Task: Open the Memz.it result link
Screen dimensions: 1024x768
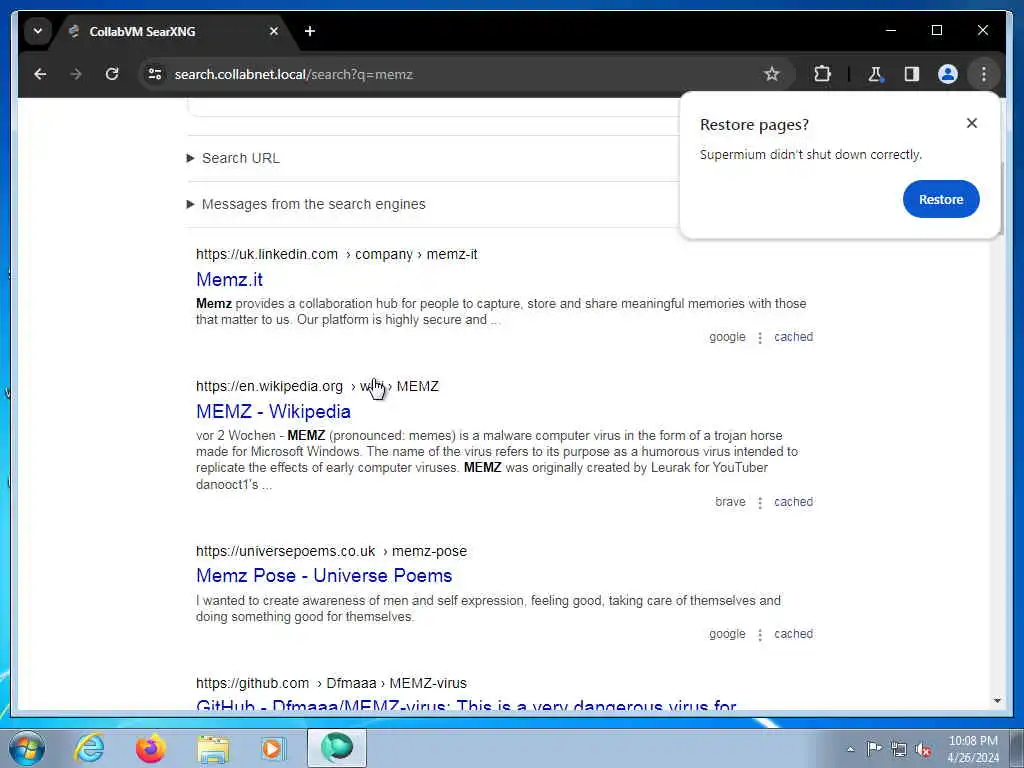Action: [229, 280]
